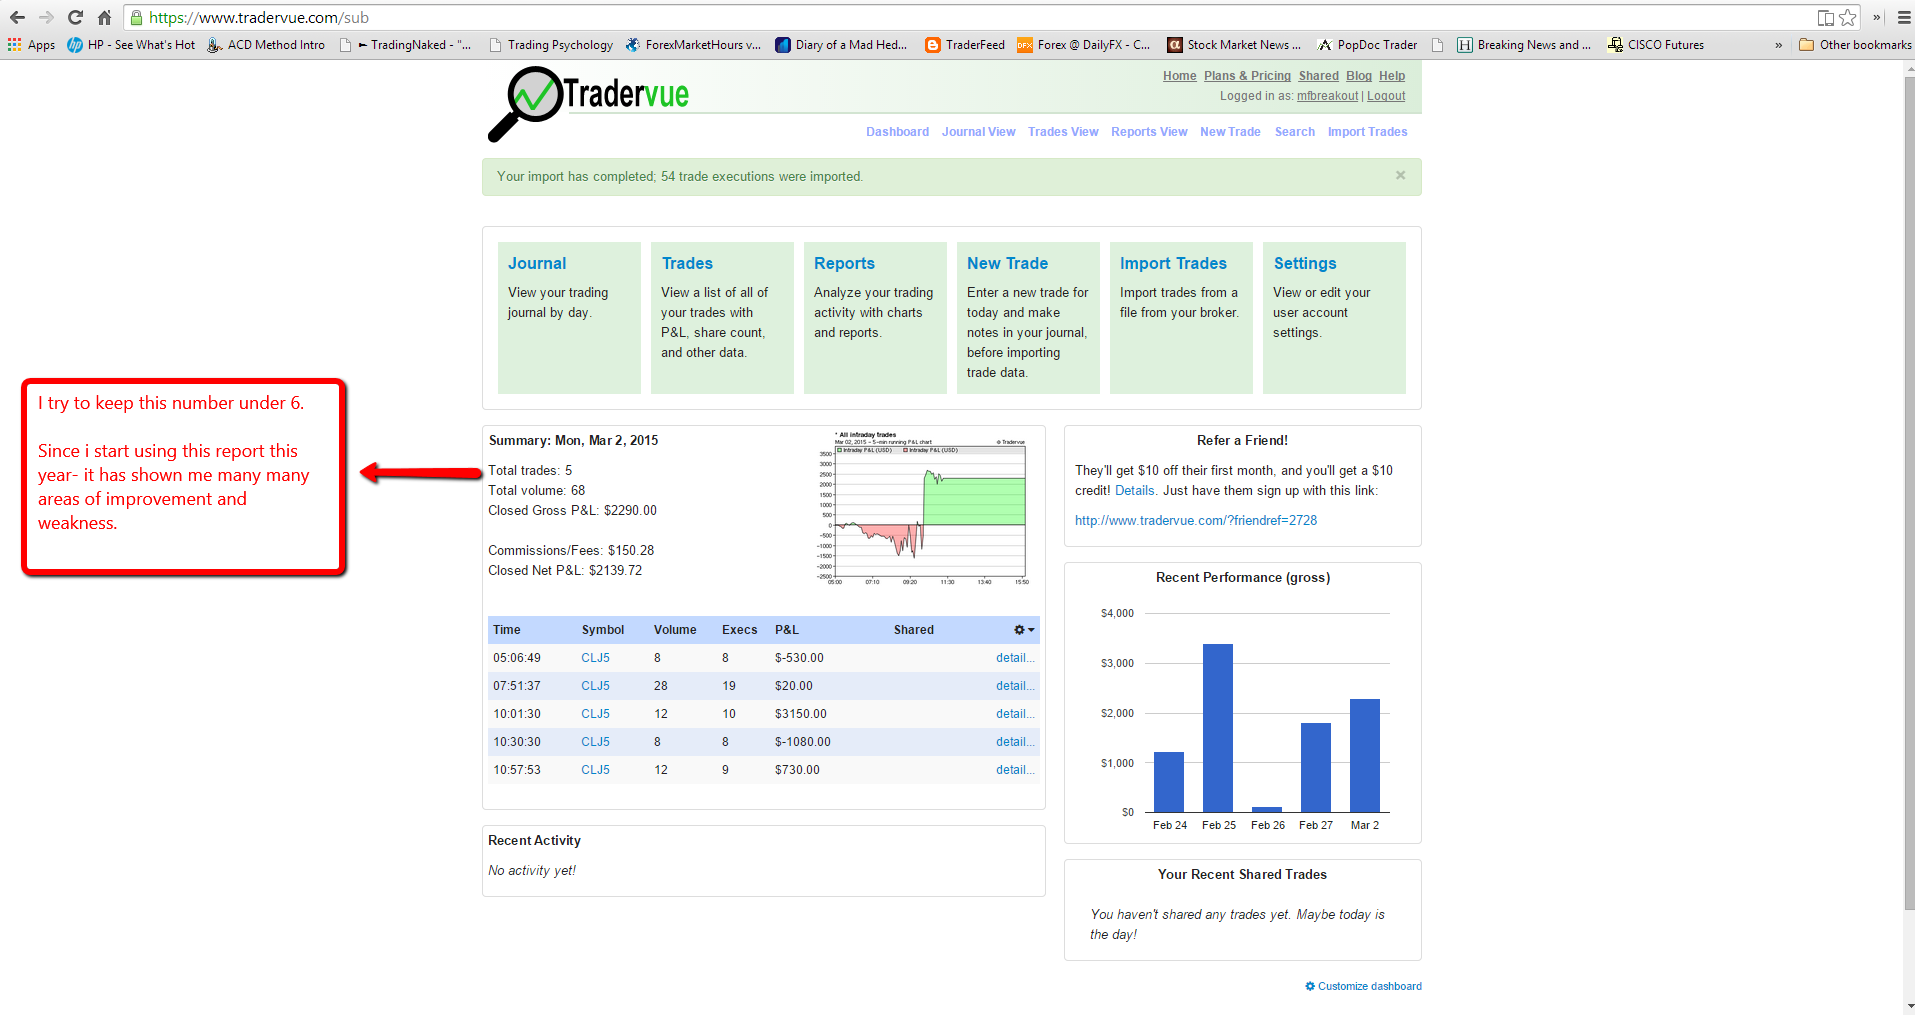Image resolution: width=1915 pixels, height=1015 pixels.
Task: Log out using the Logout link
Action: coord(1386,96)
